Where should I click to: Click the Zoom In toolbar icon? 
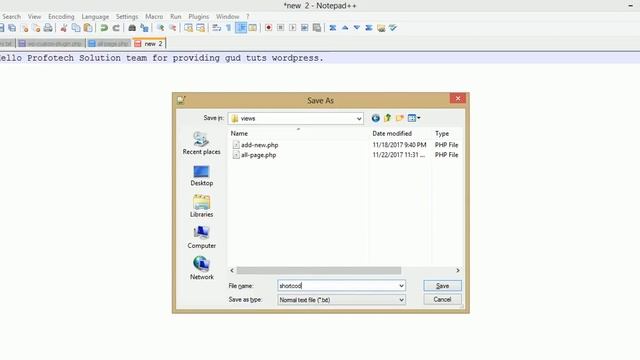pyautogui.click(x=160, y=28)
